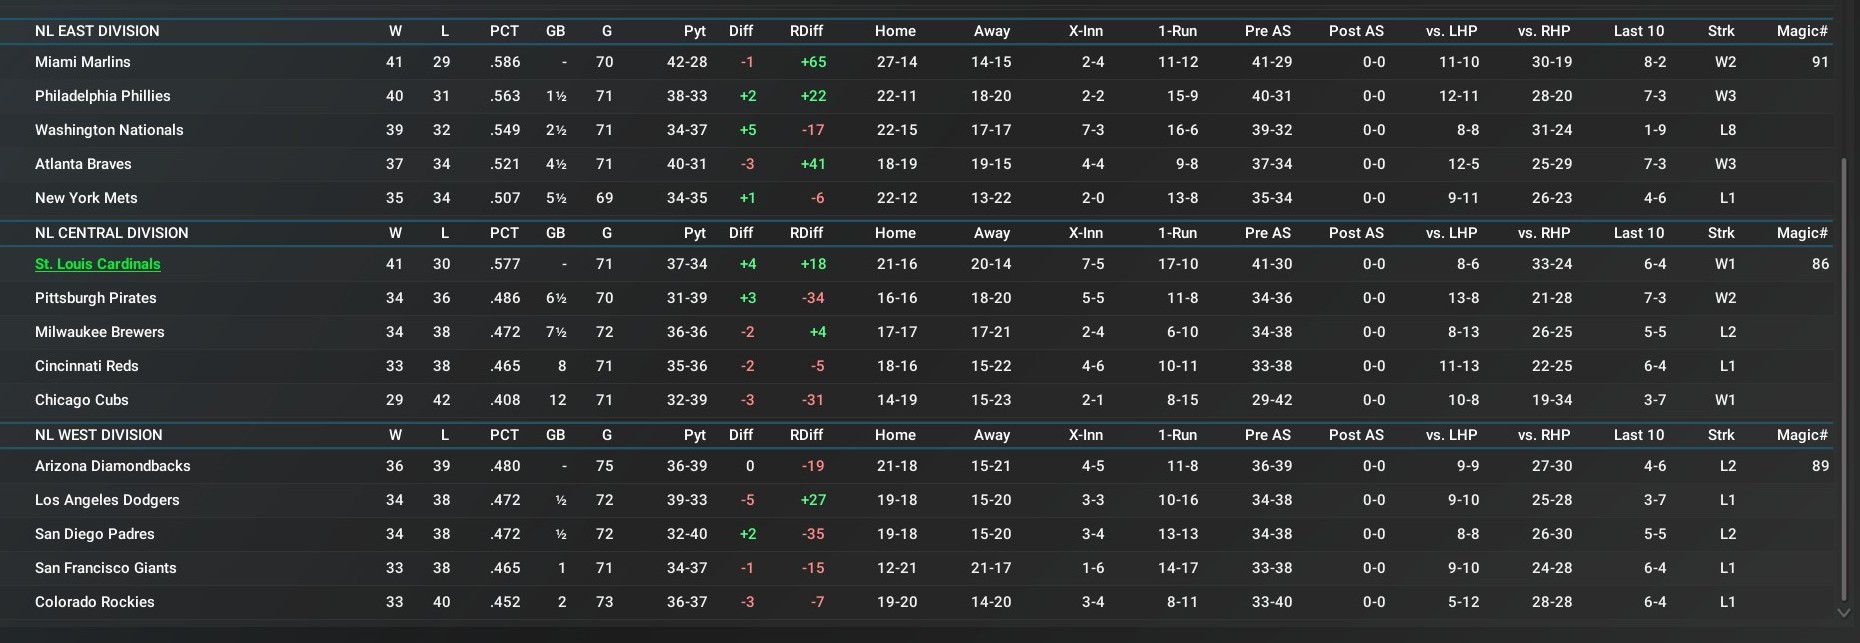This screenshot has width=1860, height=643.
Task: Open the Miami Marlins team page
Action: [x=83, y=62]
